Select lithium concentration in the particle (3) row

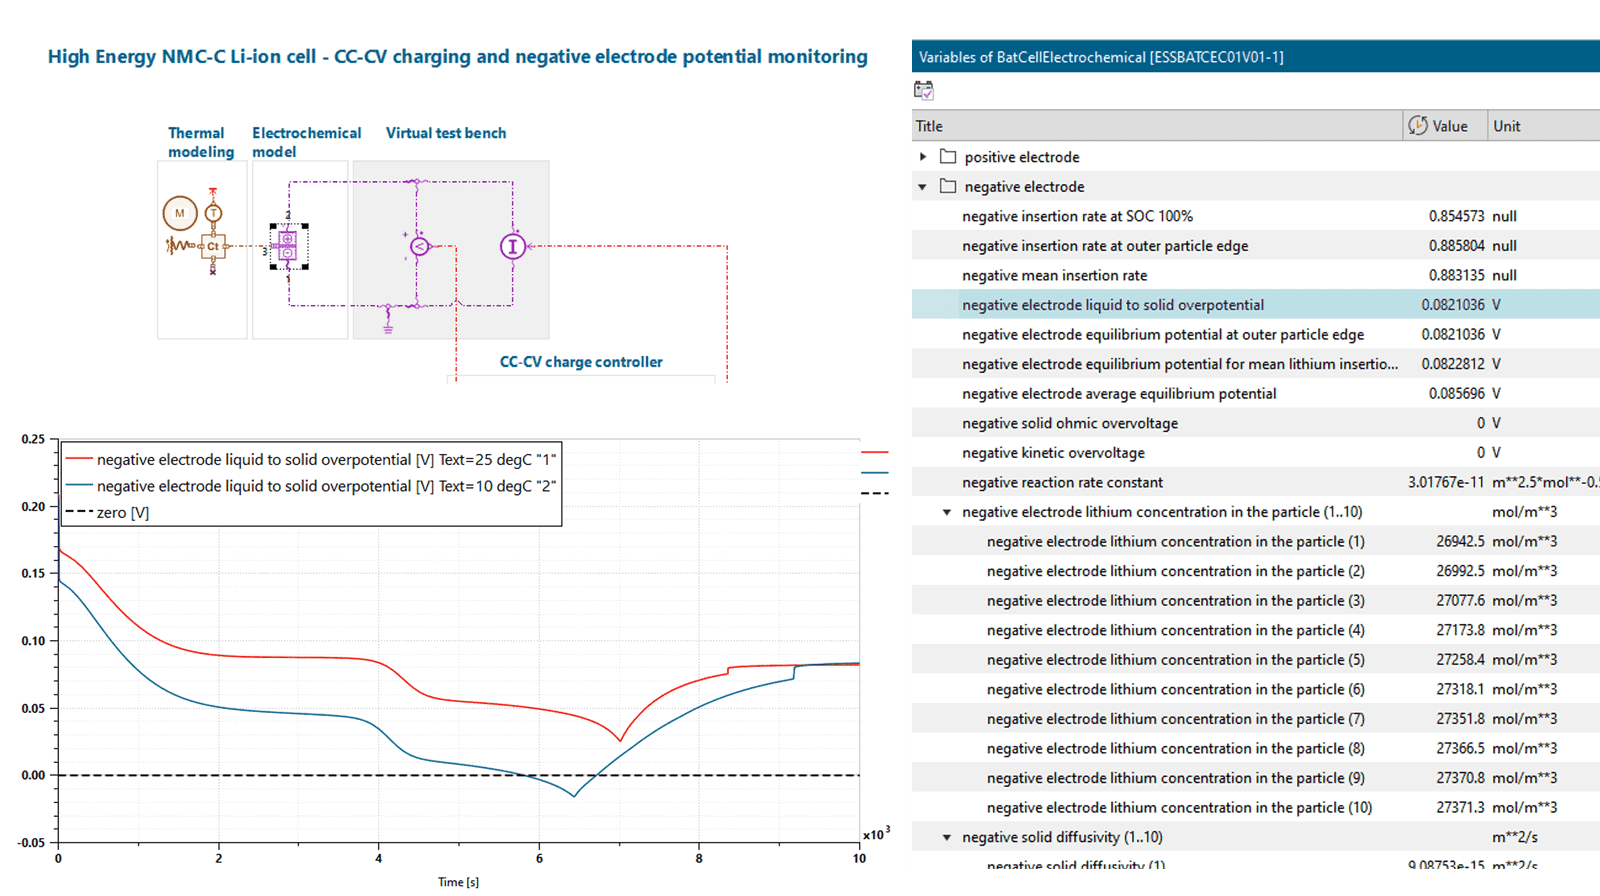[x=1256, y=600]
